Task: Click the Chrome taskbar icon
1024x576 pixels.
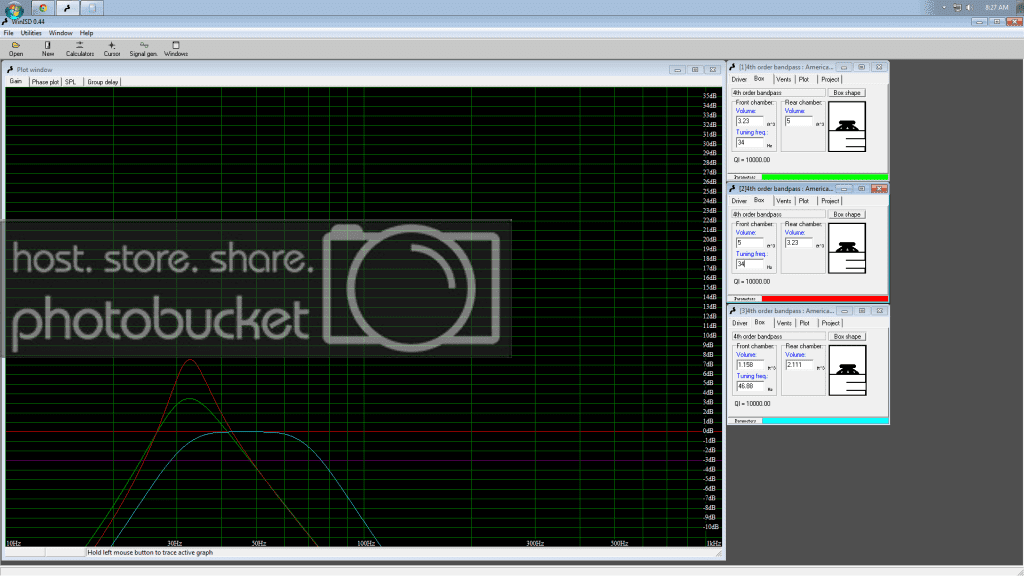Action: click(x=43, y=8)
